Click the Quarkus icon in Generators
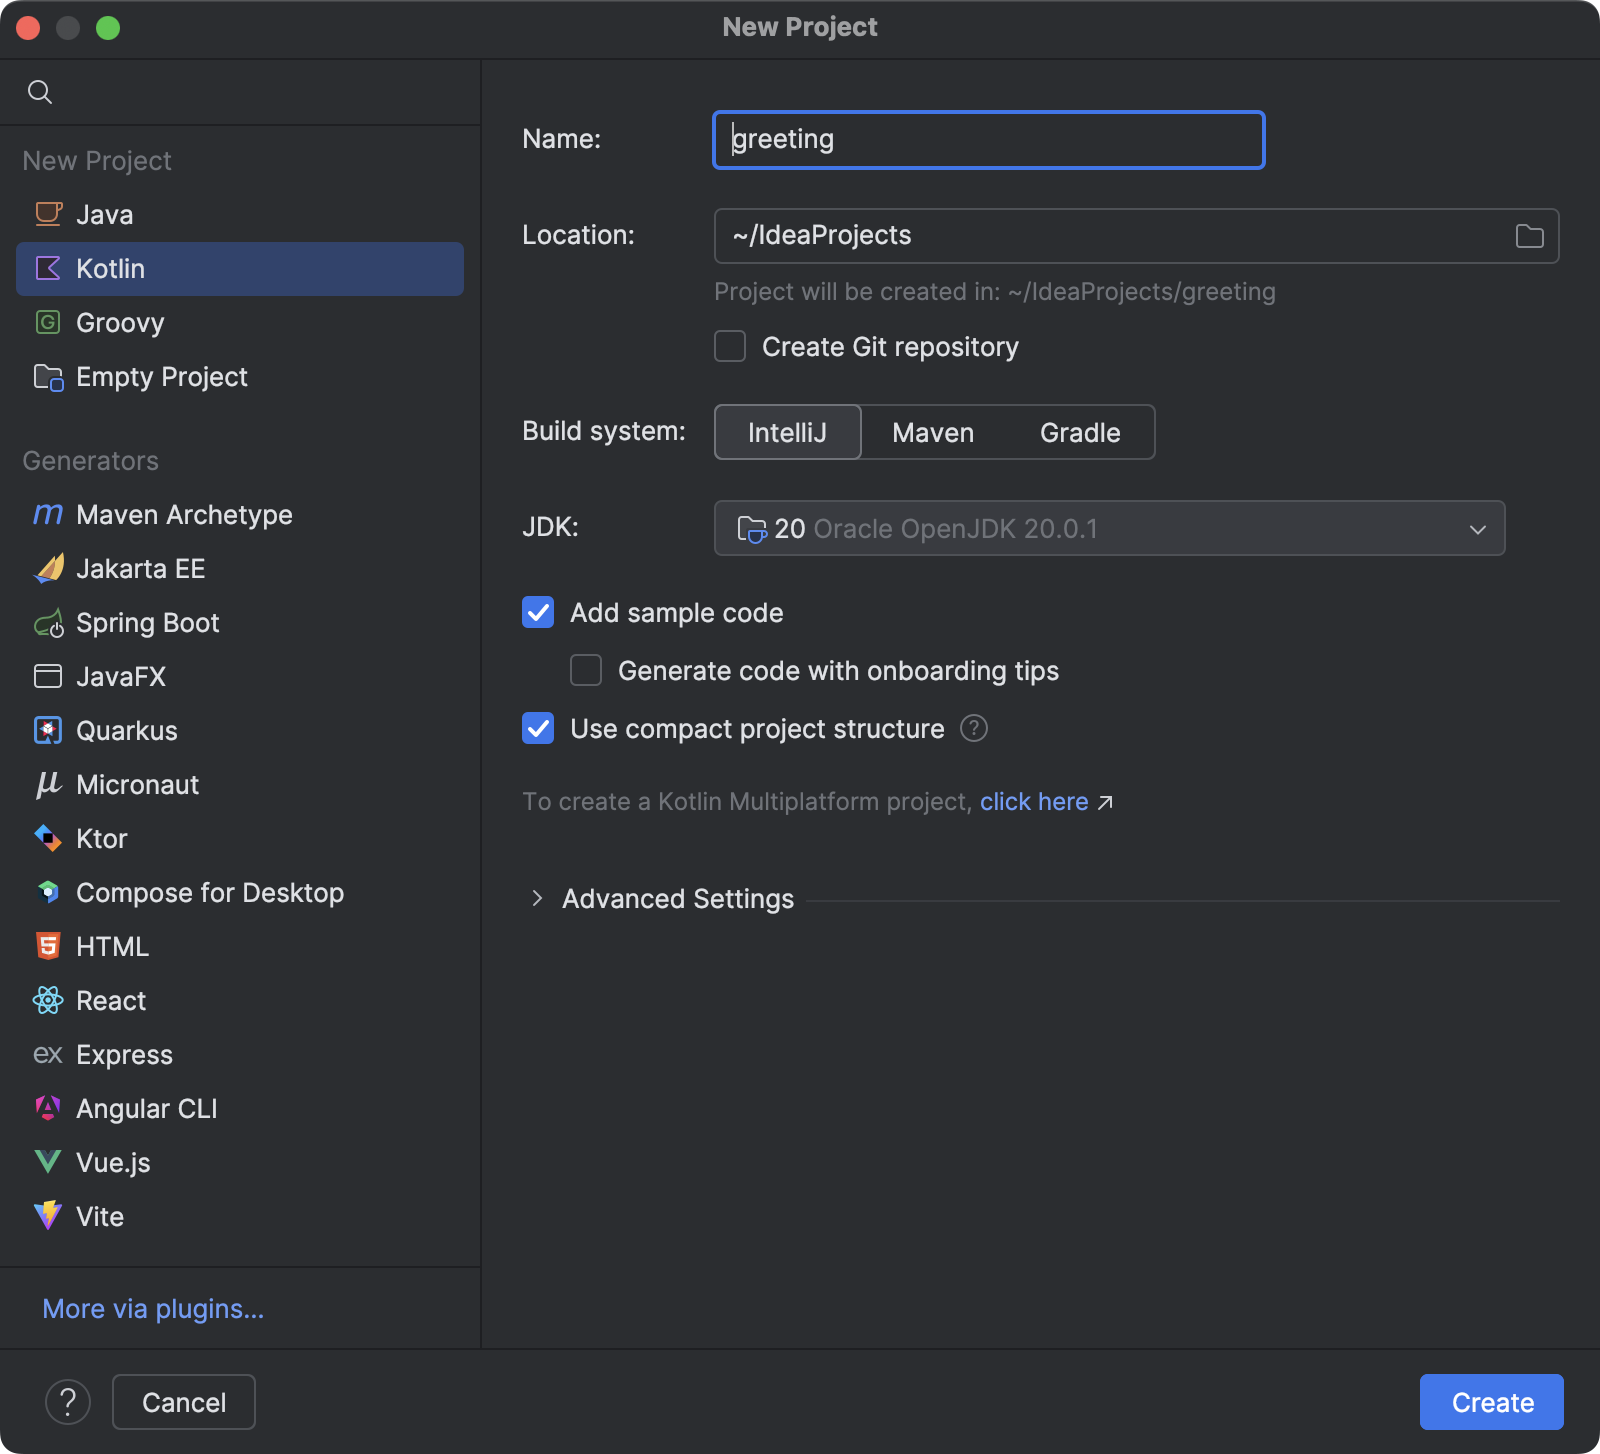The width and height of the screenshot is (1600, 1454). pyautogui.click(x=48, y=730)
